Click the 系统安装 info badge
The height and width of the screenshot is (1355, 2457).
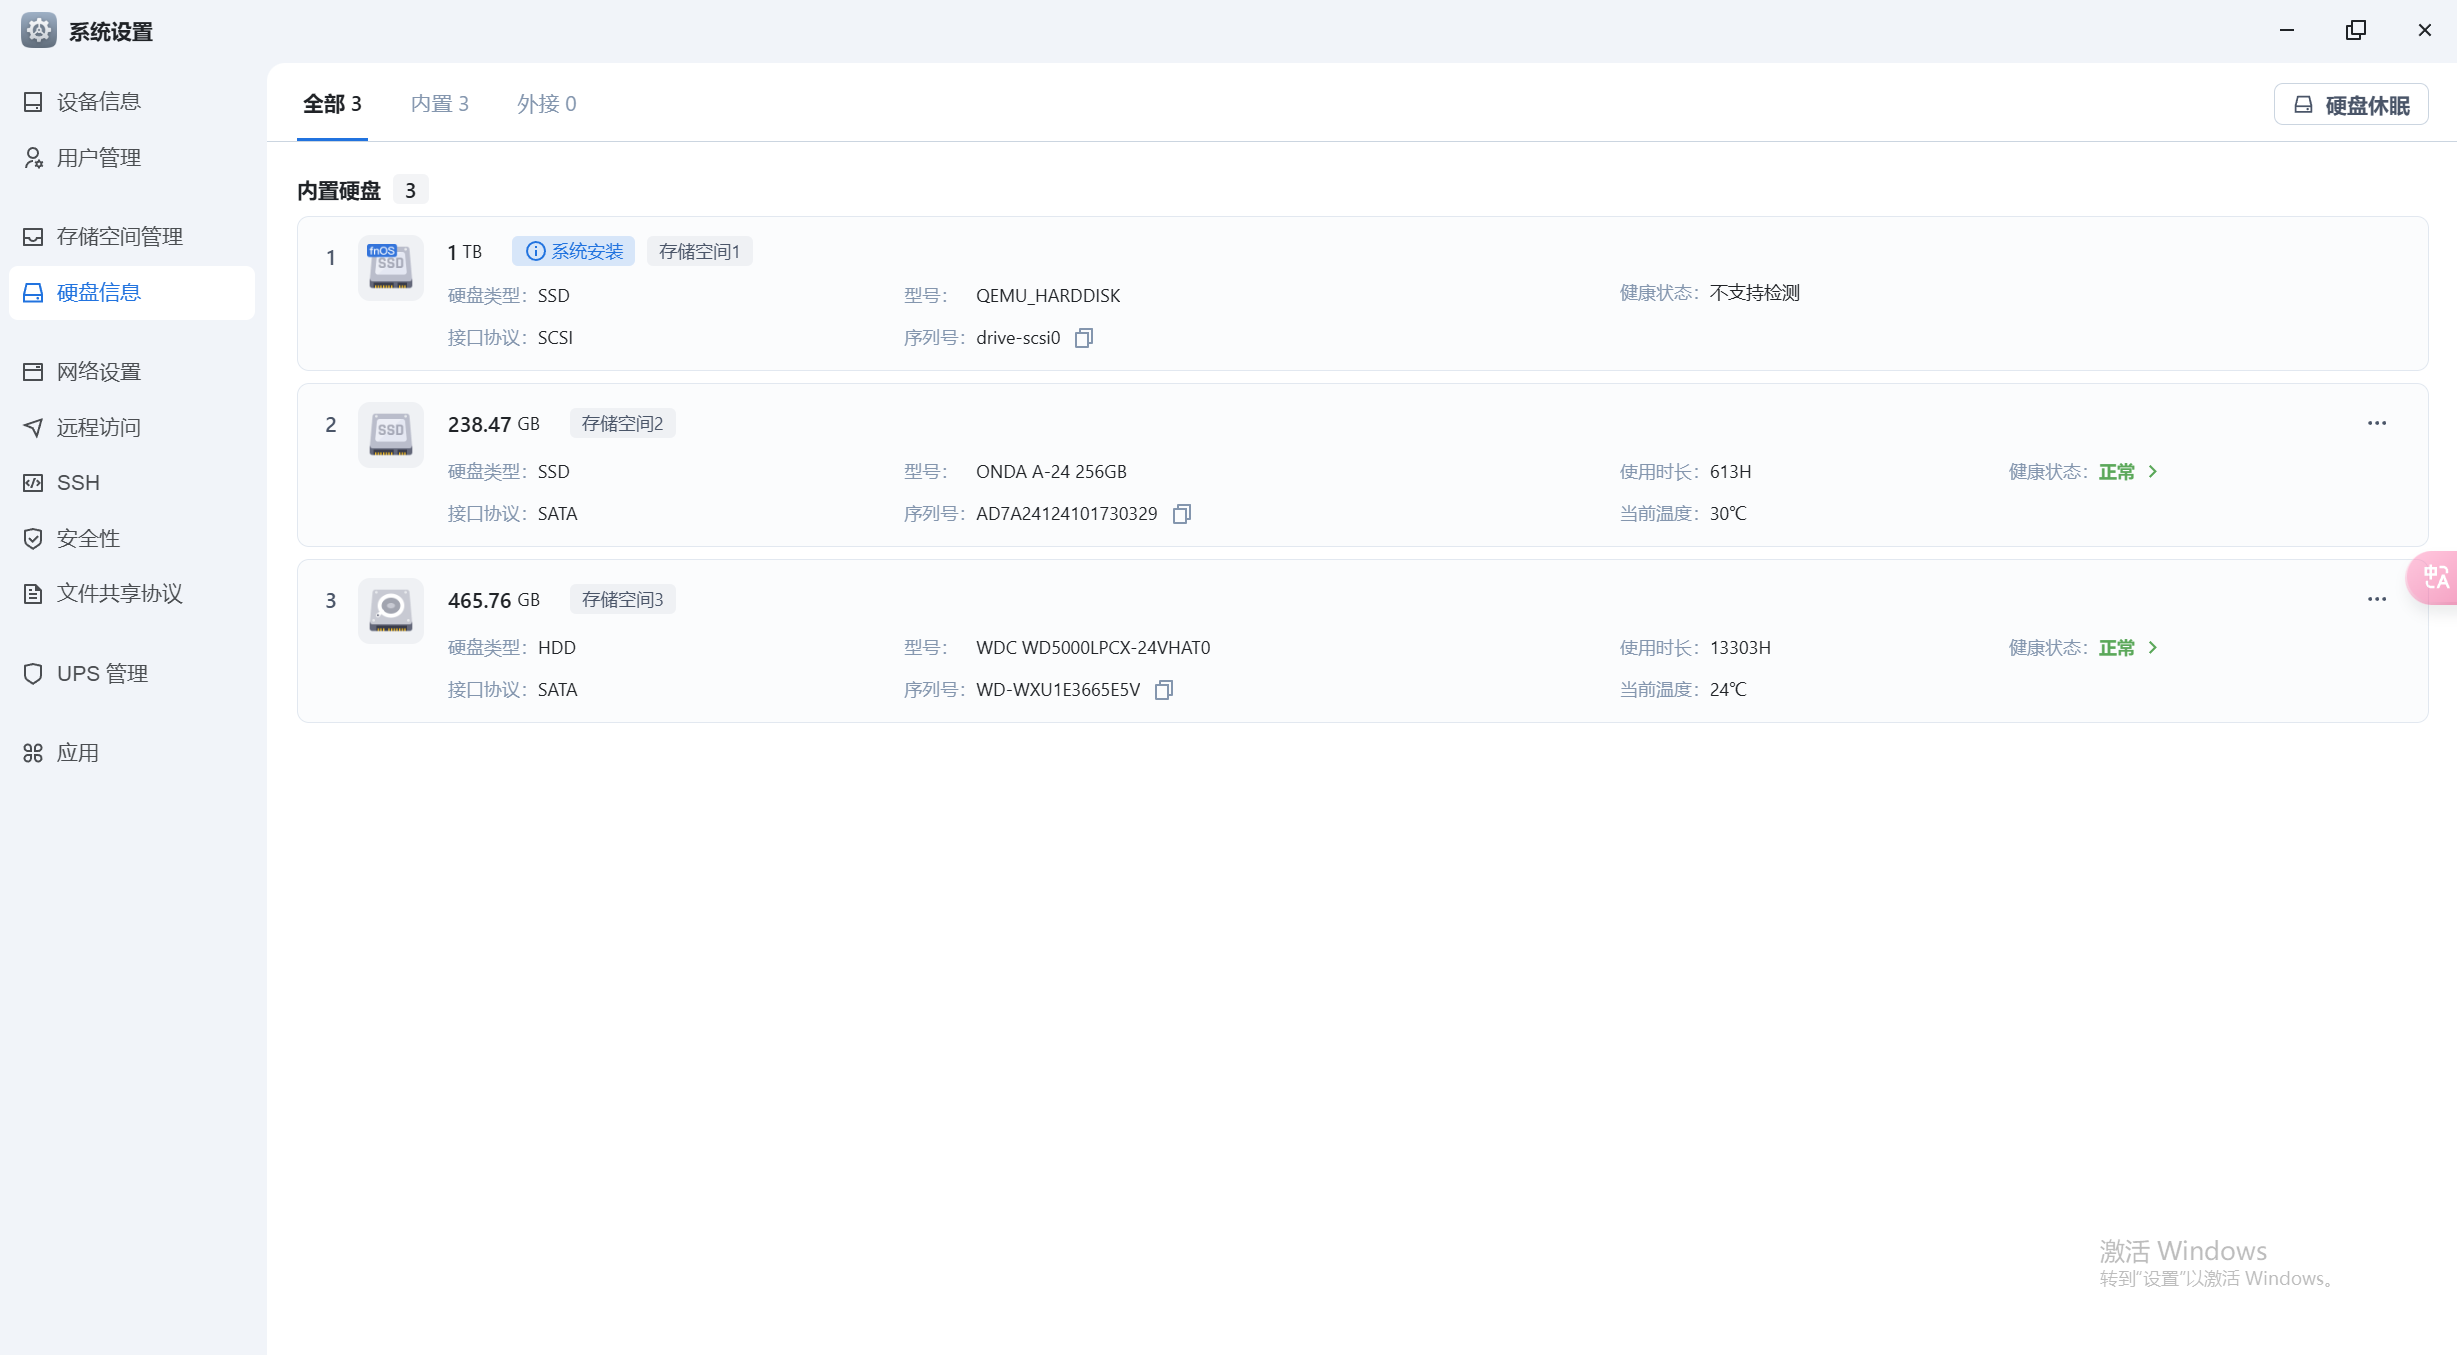pyautogui.click(x=574, y=251)
